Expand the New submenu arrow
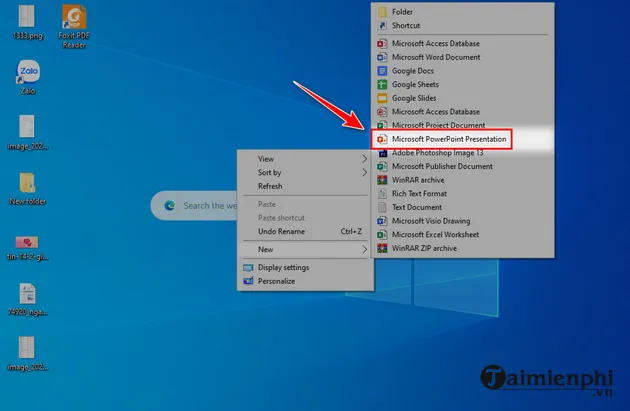 pyautogui.click(x=364, y=249)
